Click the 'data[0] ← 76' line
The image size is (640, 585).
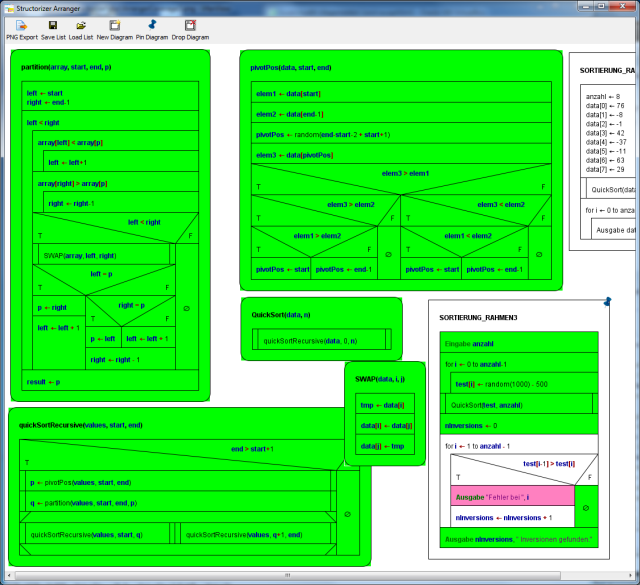(x=605, y=106)
